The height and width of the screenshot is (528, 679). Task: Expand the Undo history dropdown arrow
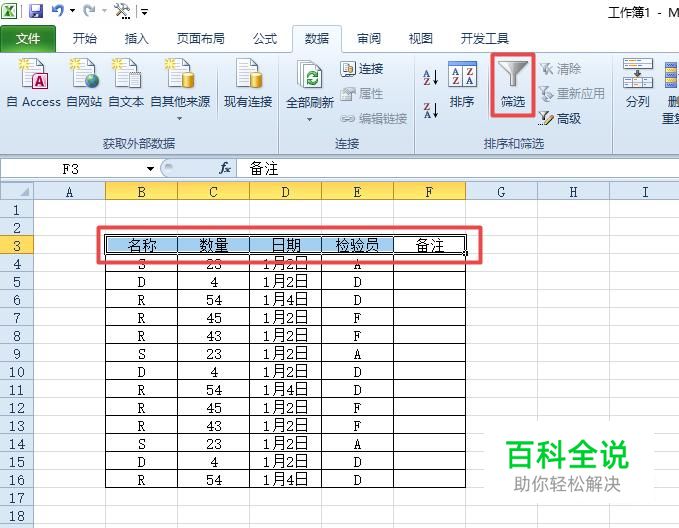pyautogui.click(x=72, y=10)
